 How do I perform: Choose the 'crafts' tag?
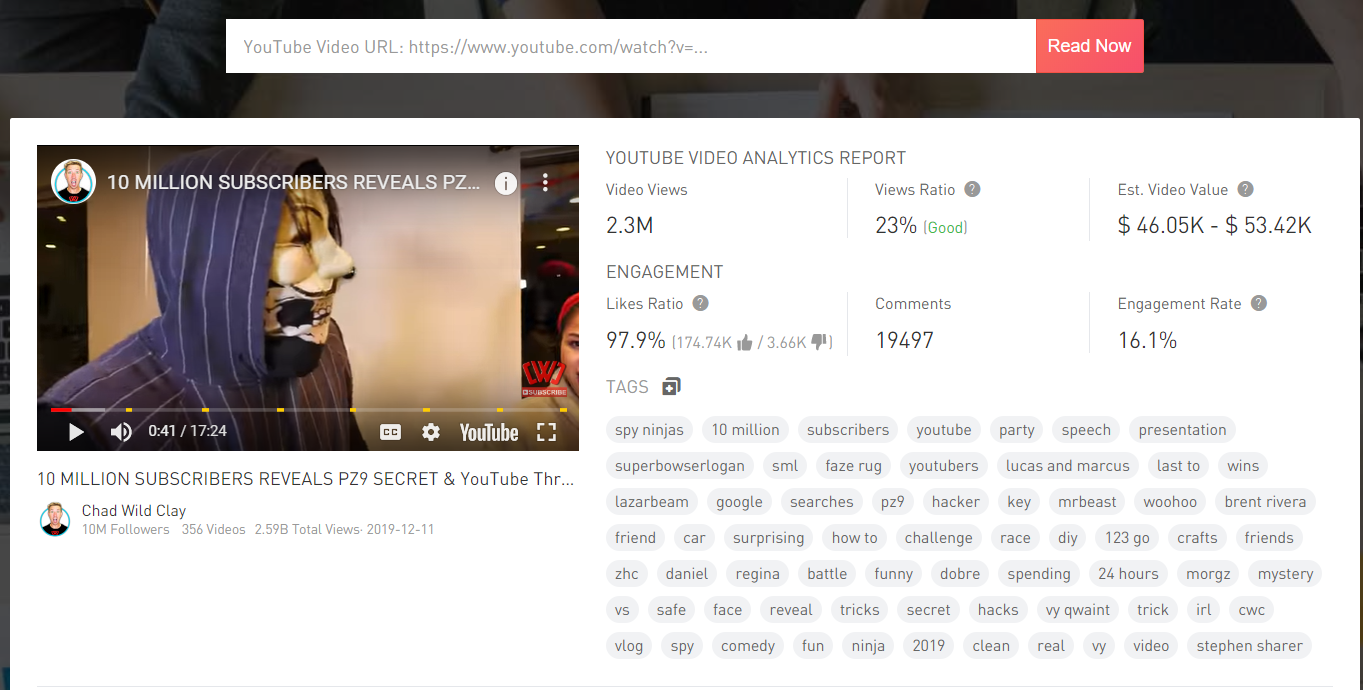1198,538
